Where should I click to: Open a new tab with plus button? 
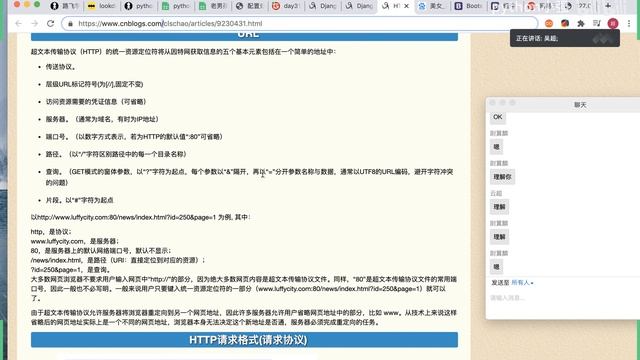(608, 6)
